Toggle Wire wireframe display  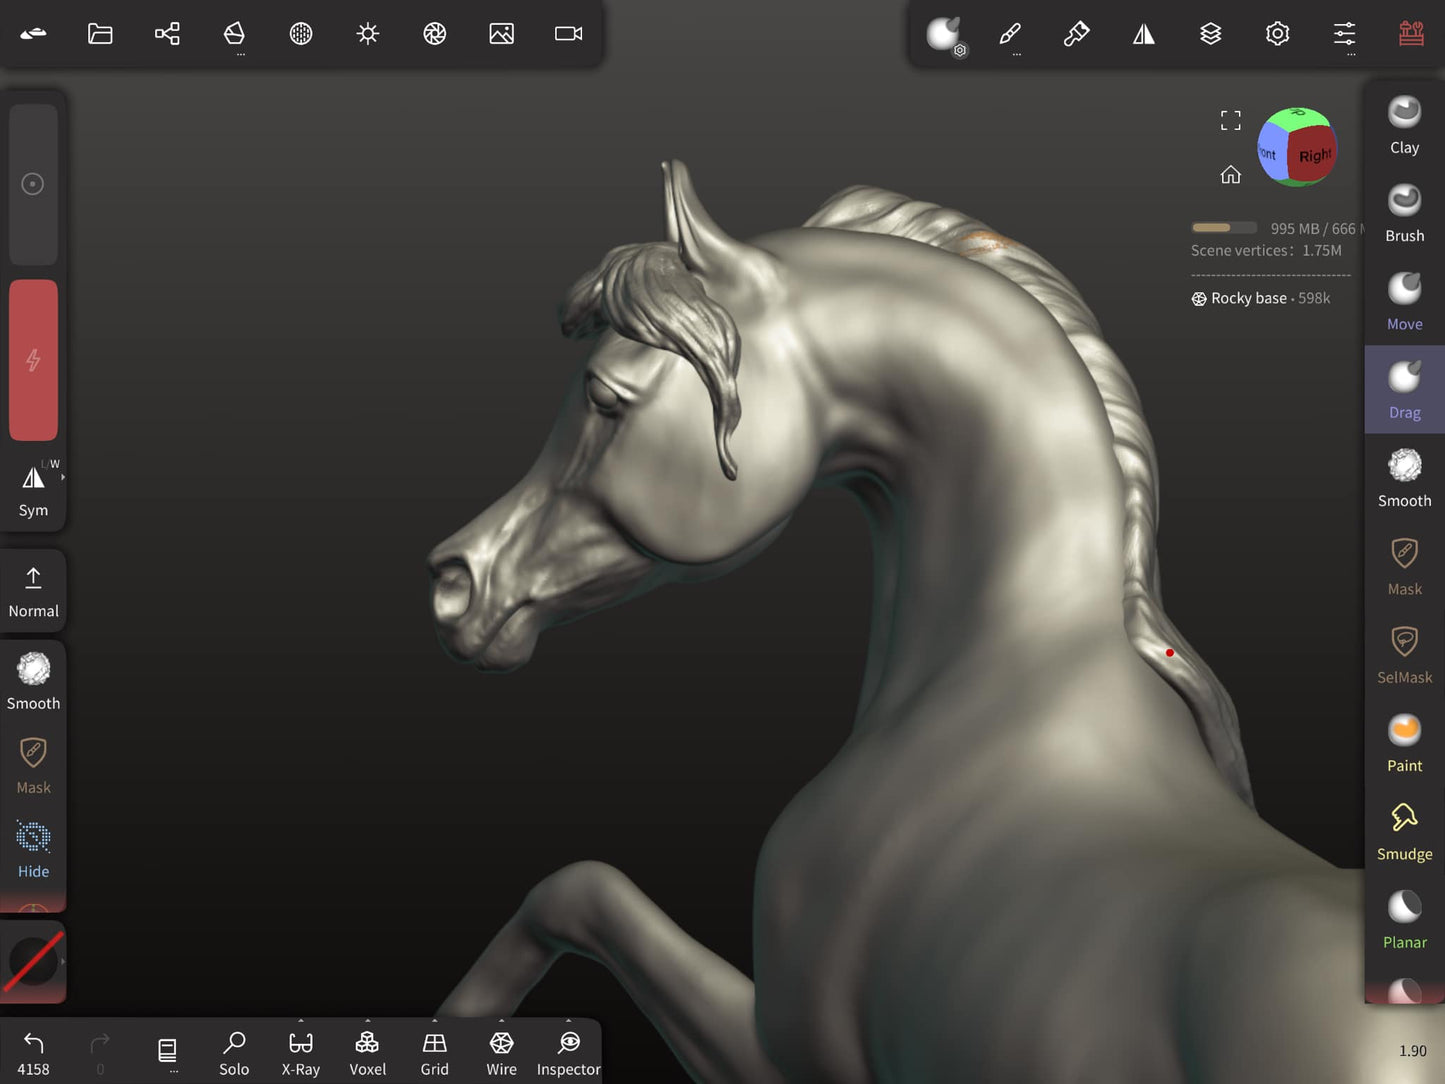[x=501, y=1052]
